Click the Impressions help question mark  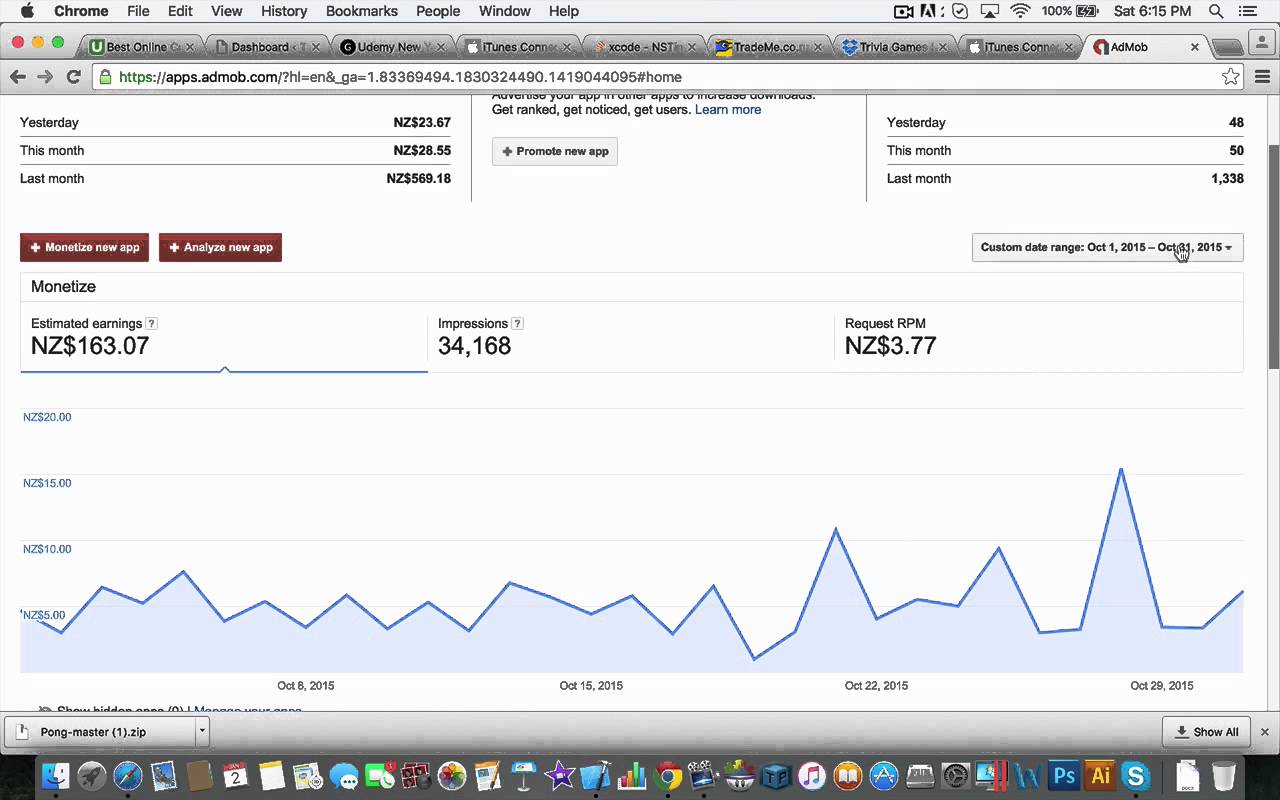[517, 323]
